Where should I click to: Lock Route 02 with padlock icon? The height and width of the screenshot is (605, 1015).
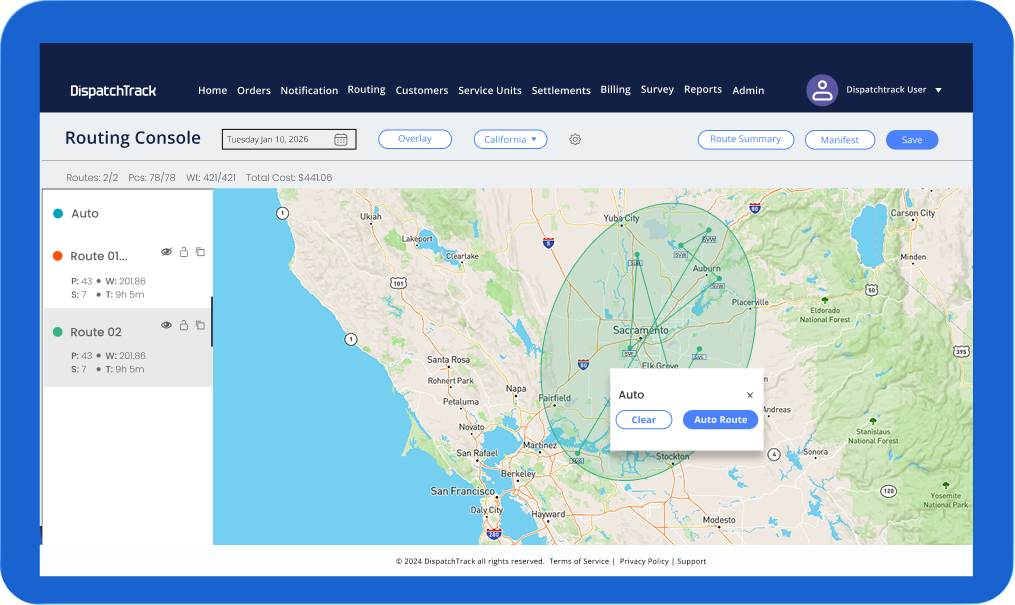point(184,325)
